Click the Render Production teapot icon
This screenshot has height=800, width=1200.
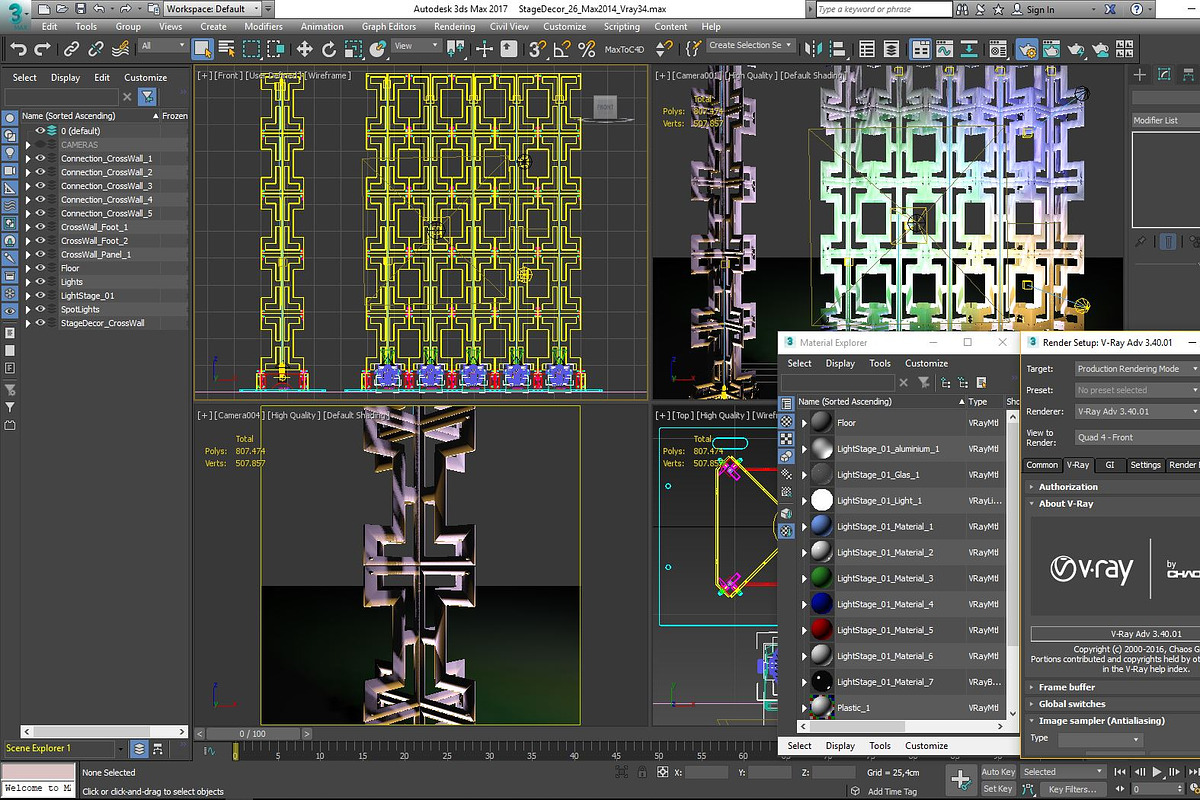(1075, 48)
